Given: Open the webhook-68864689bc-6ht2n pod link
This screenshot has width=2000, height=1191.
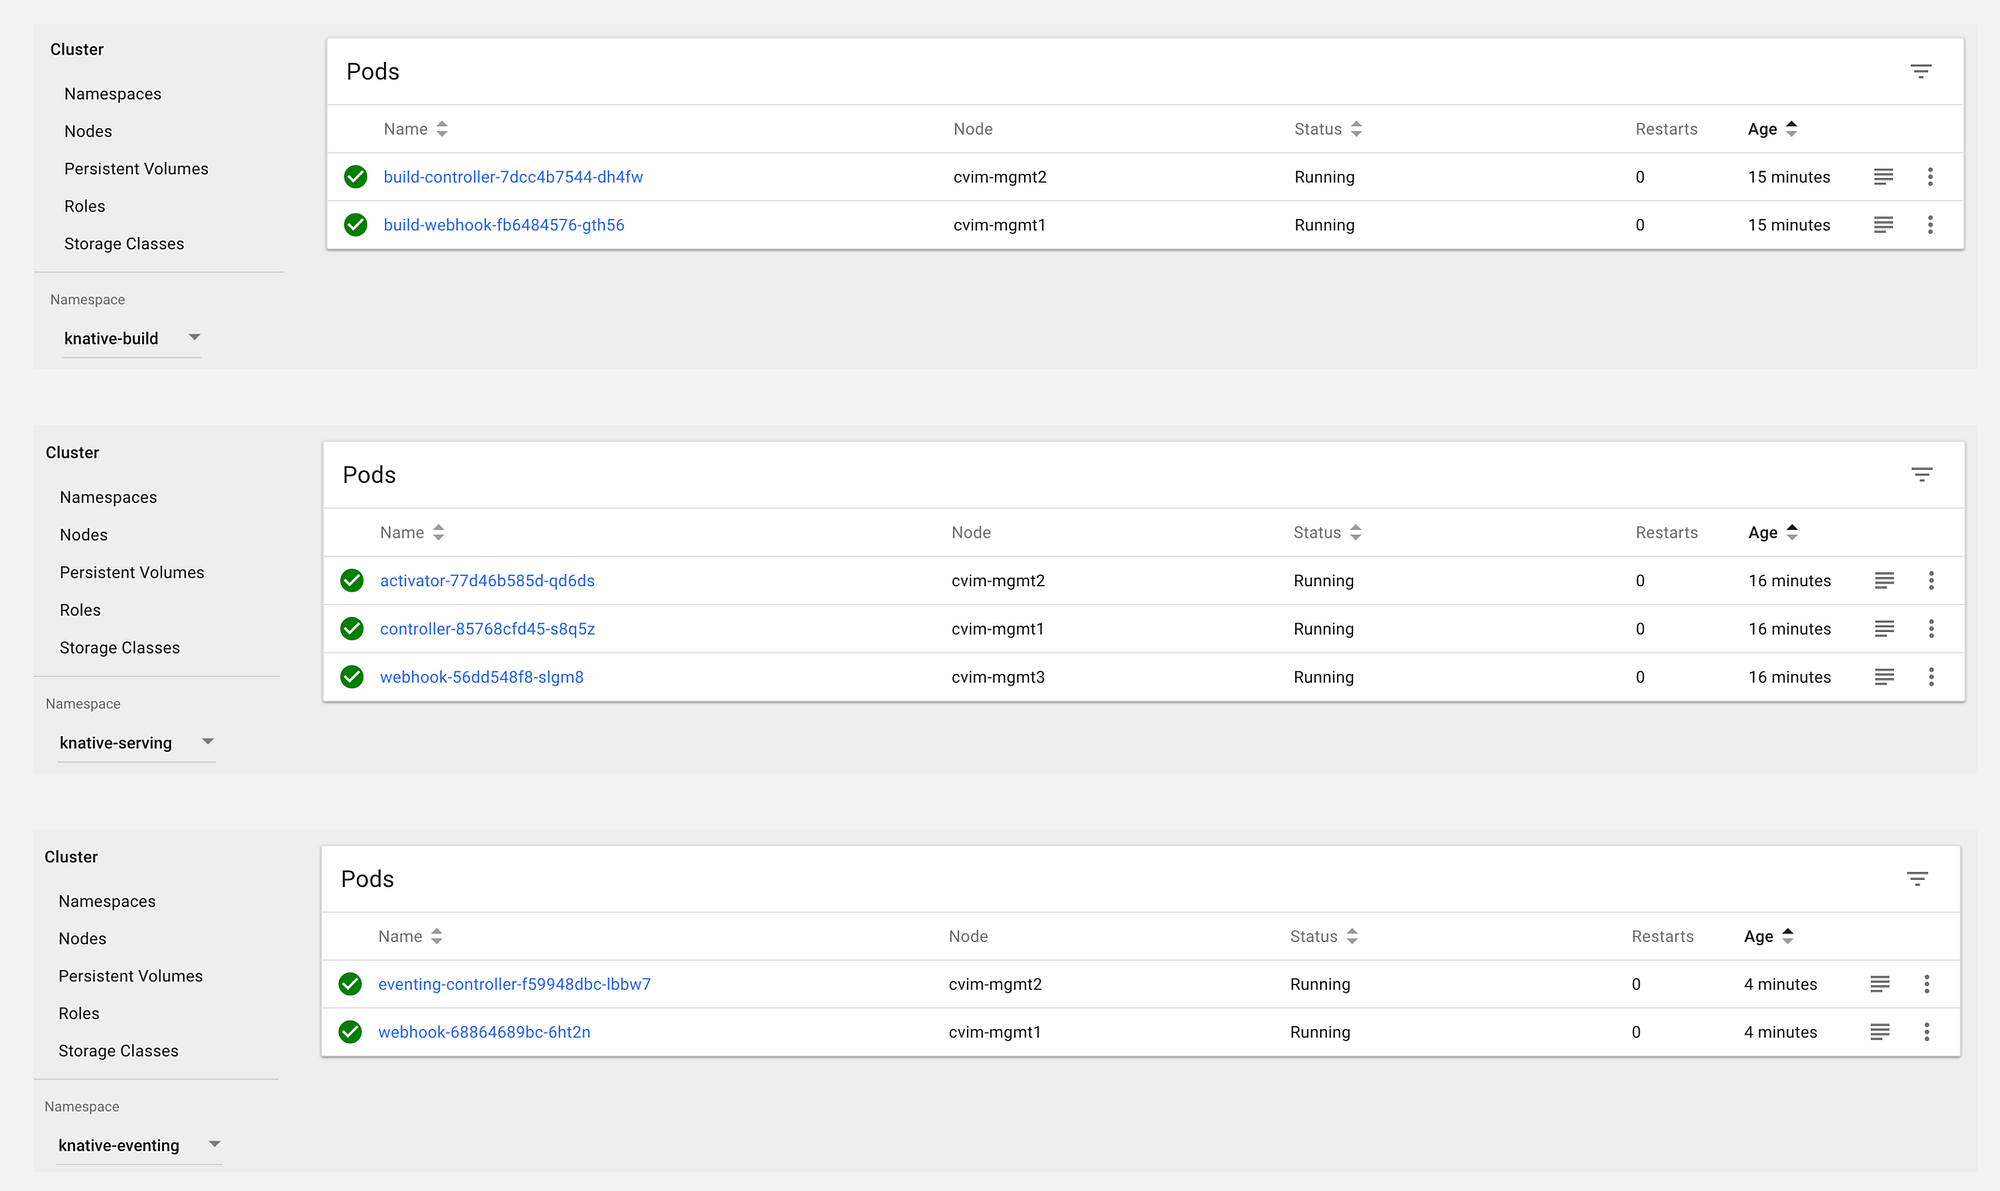Looking at the screenshot, I should [x=484, y=1032].
